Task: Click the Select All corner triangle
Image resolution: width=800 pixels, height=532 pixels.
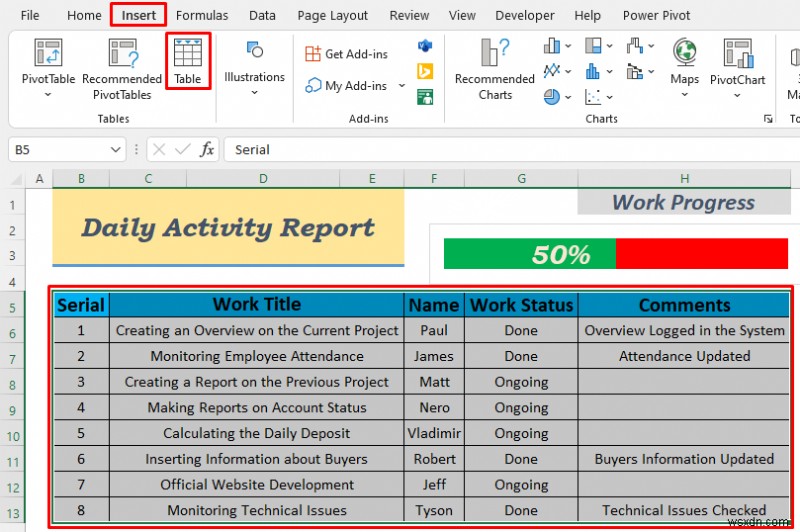Action: [x=17, y=180]
